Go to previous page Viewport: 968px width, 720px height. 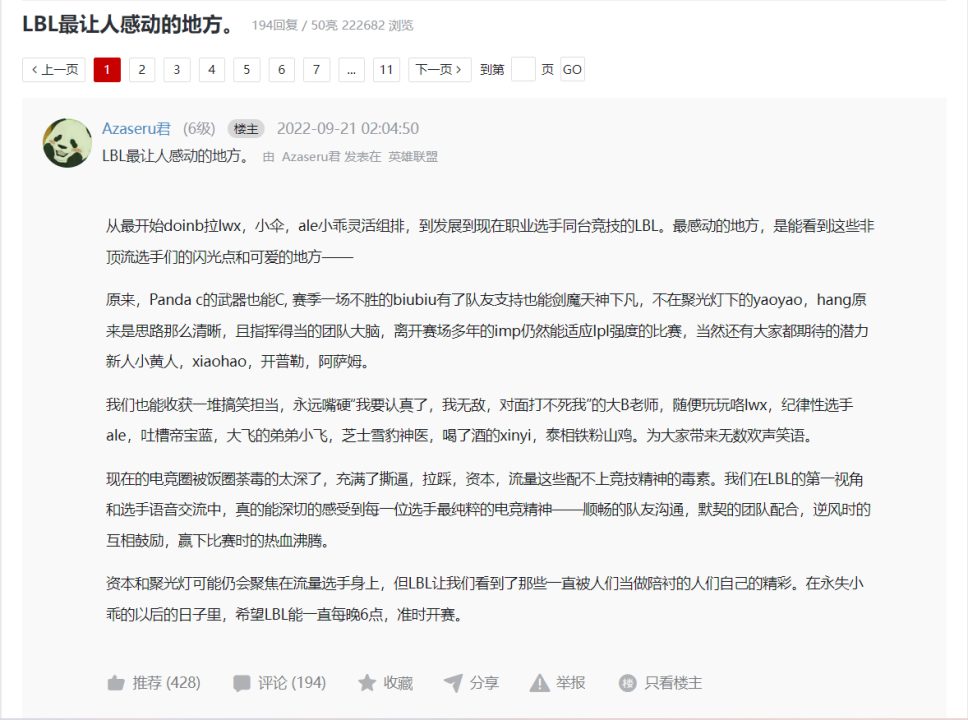54,69
